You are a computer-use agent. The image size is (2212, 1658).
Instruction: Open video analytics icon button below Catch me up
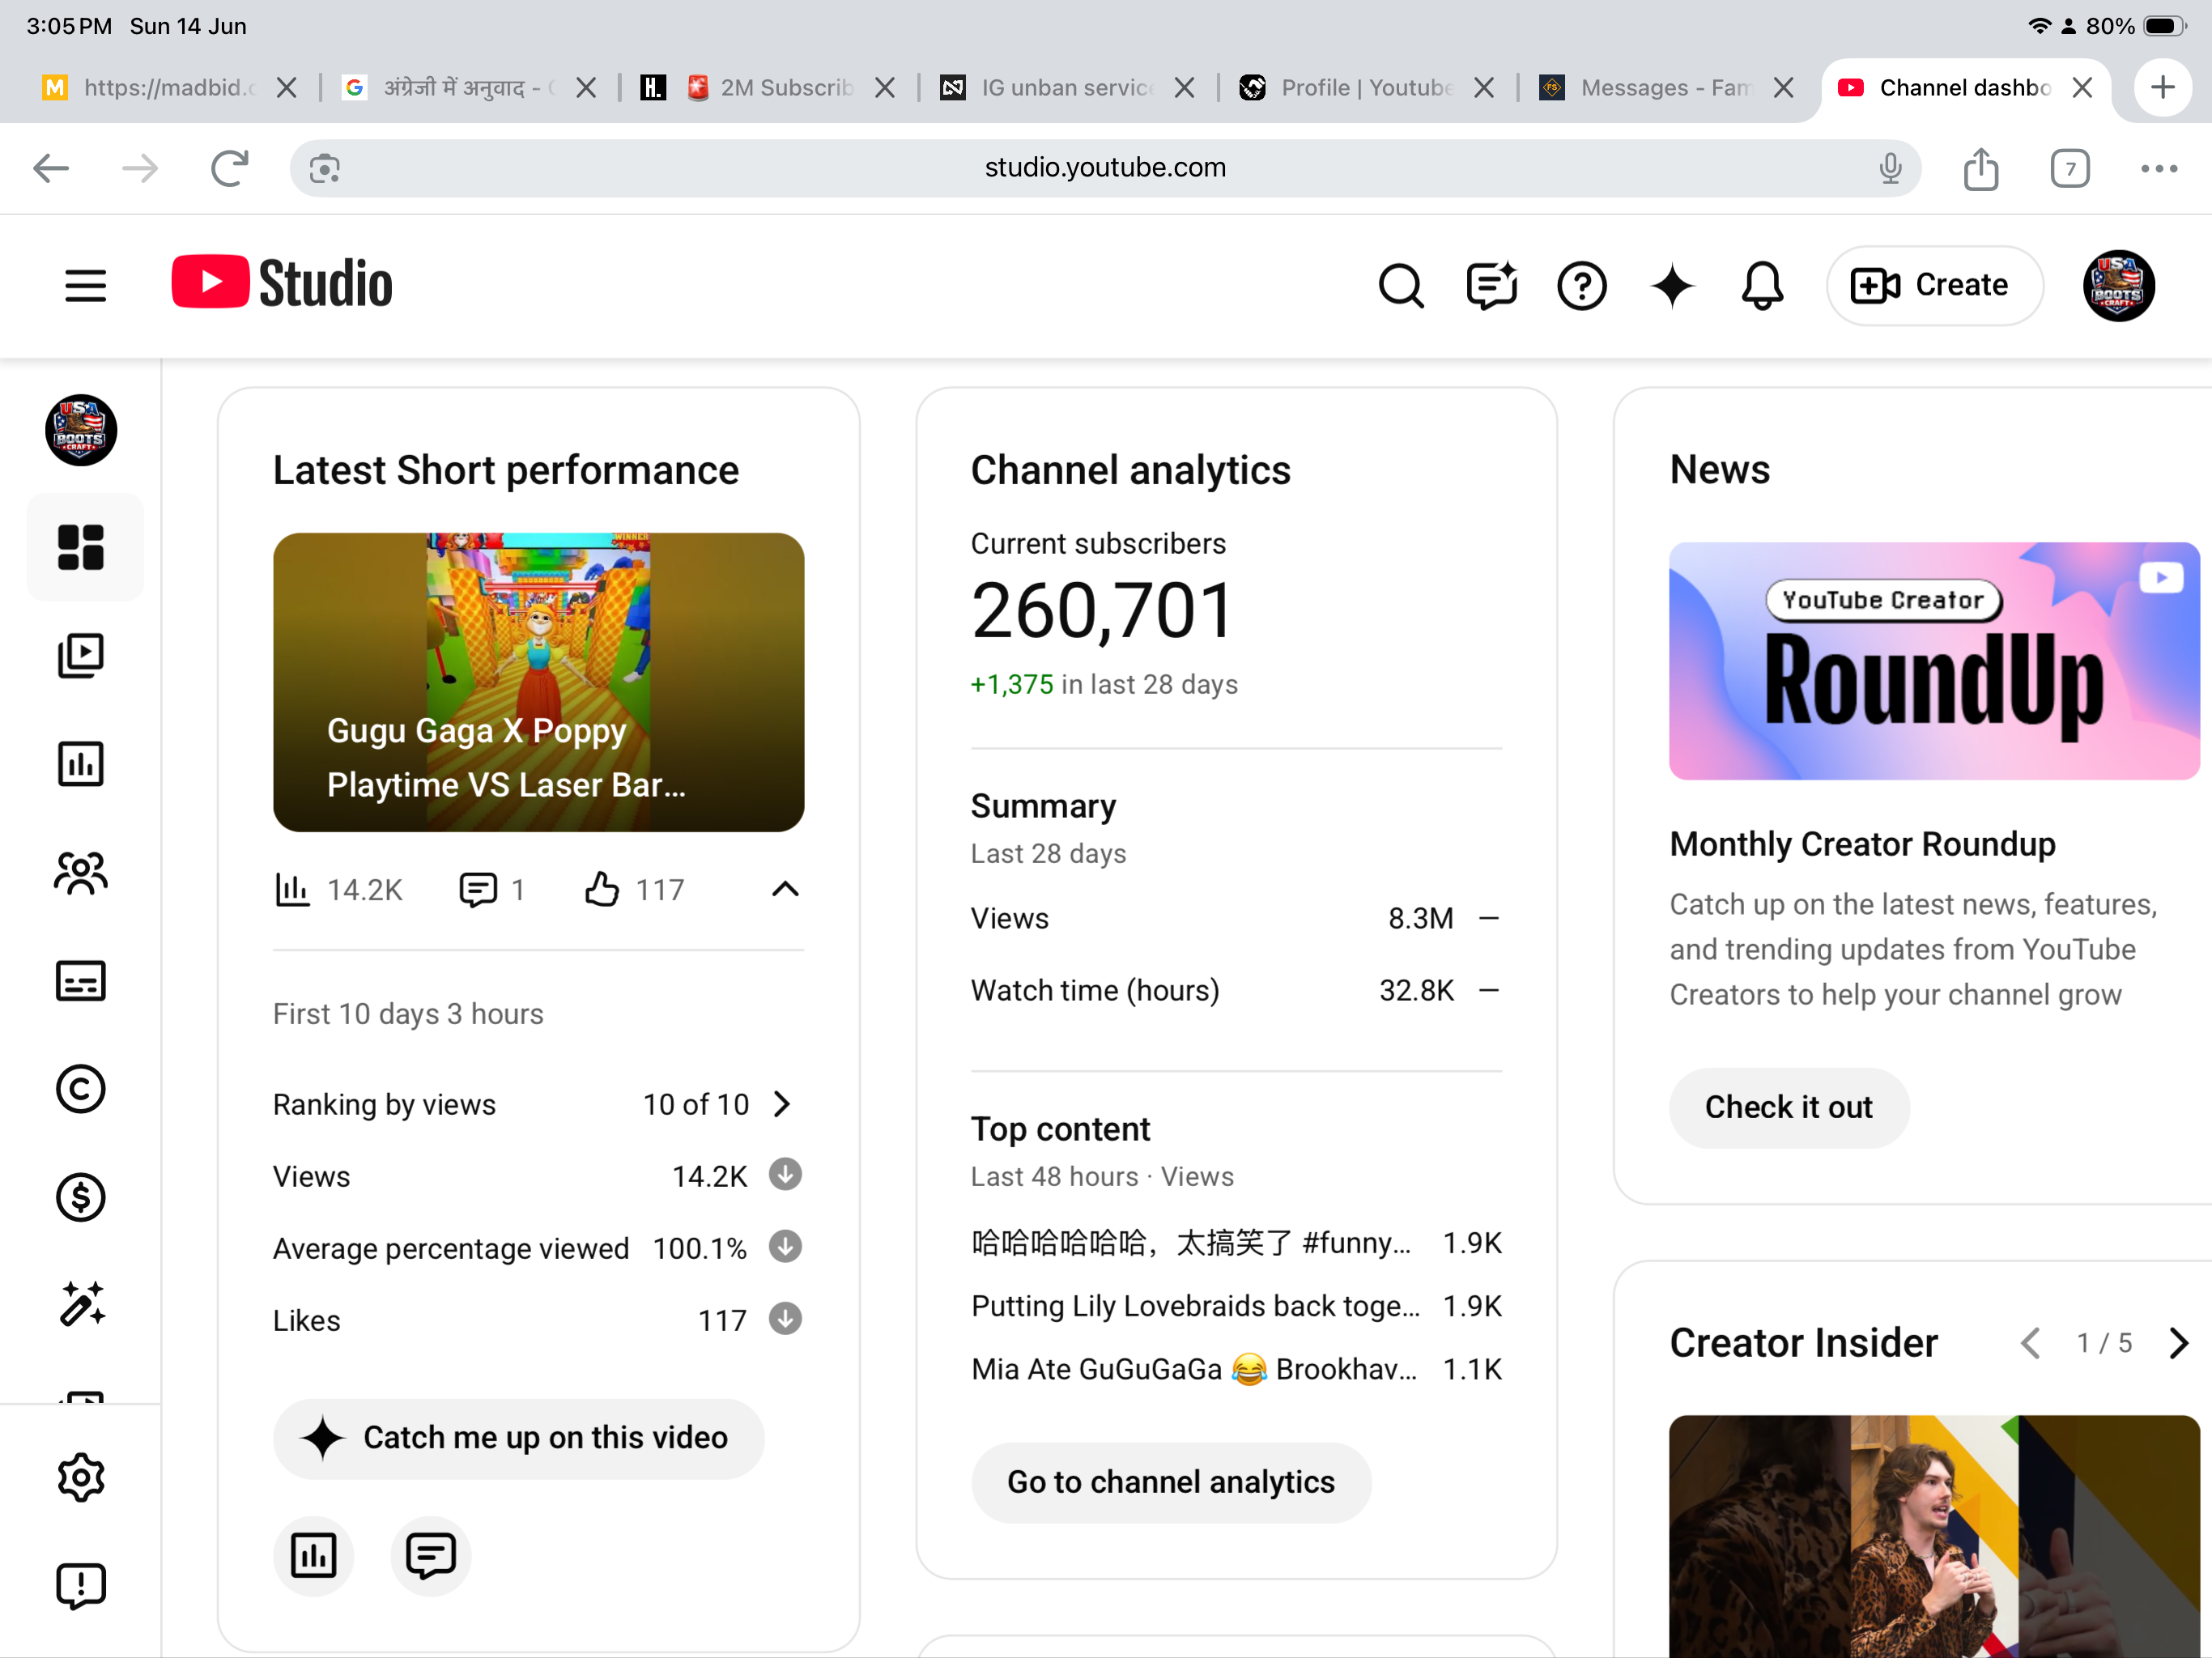pyautogui.click(x=313, y=1555)
